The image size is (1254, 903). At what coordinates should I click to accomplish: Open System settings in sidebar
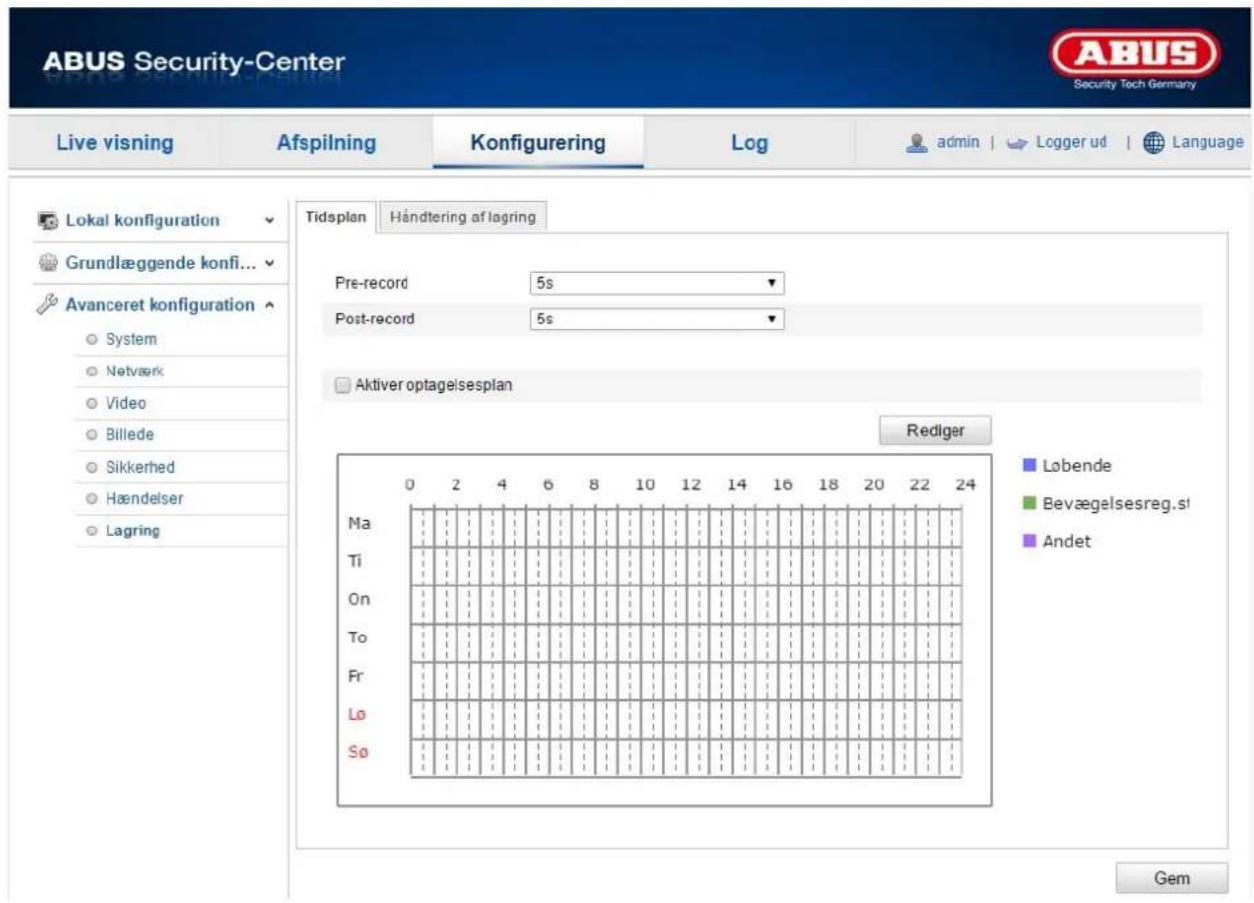[x=131, y=340]
